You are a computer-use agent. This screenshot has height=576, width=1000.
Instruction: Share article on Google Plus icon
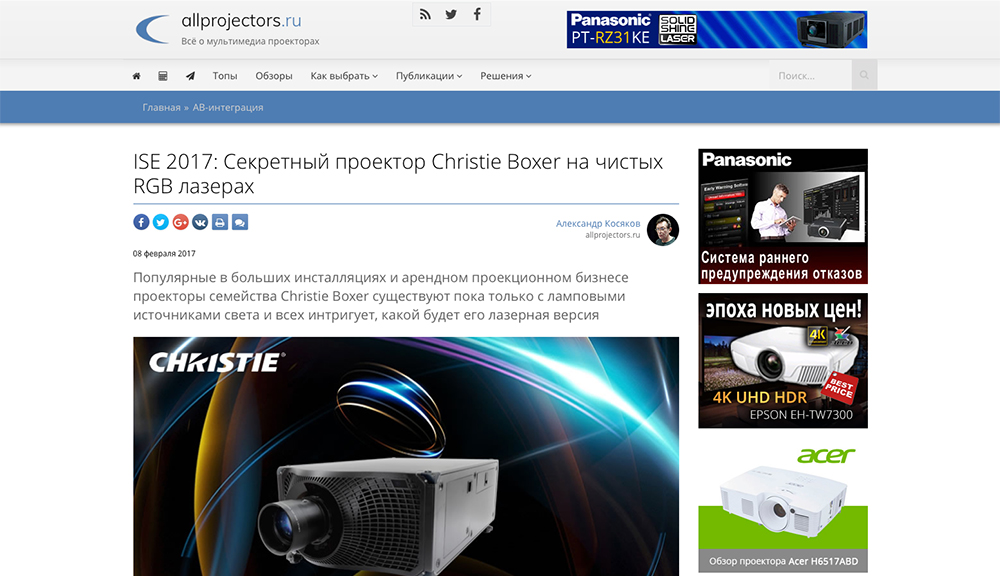[x=180, y=222]
